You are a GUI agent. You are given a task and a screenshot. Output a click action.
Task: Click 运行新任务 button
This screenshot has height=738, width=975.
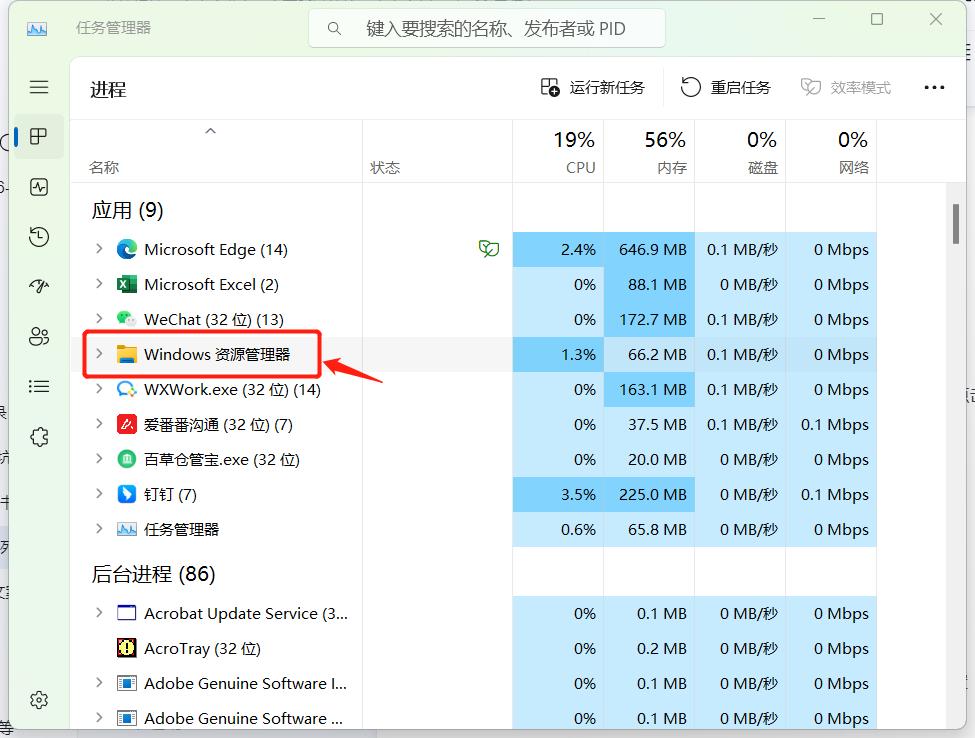[x=593, y=88]
